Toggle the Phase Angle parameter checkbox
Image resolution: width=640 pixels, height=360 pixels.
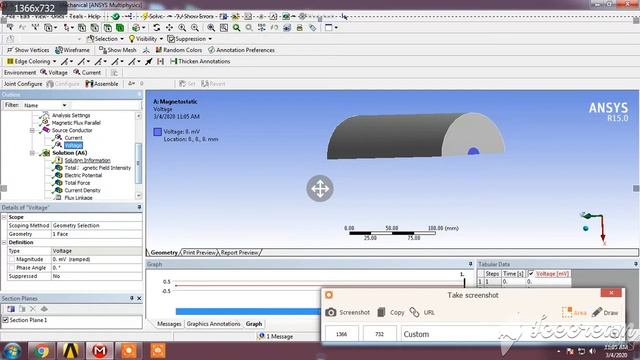click(11, 268)
